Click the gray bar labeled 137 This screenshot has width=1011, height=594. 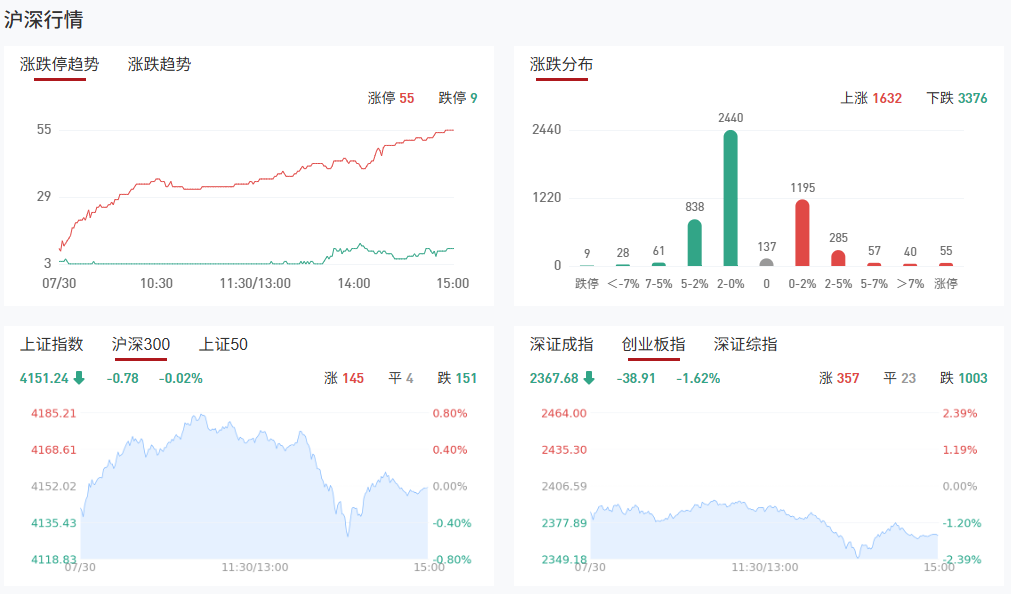767,263
